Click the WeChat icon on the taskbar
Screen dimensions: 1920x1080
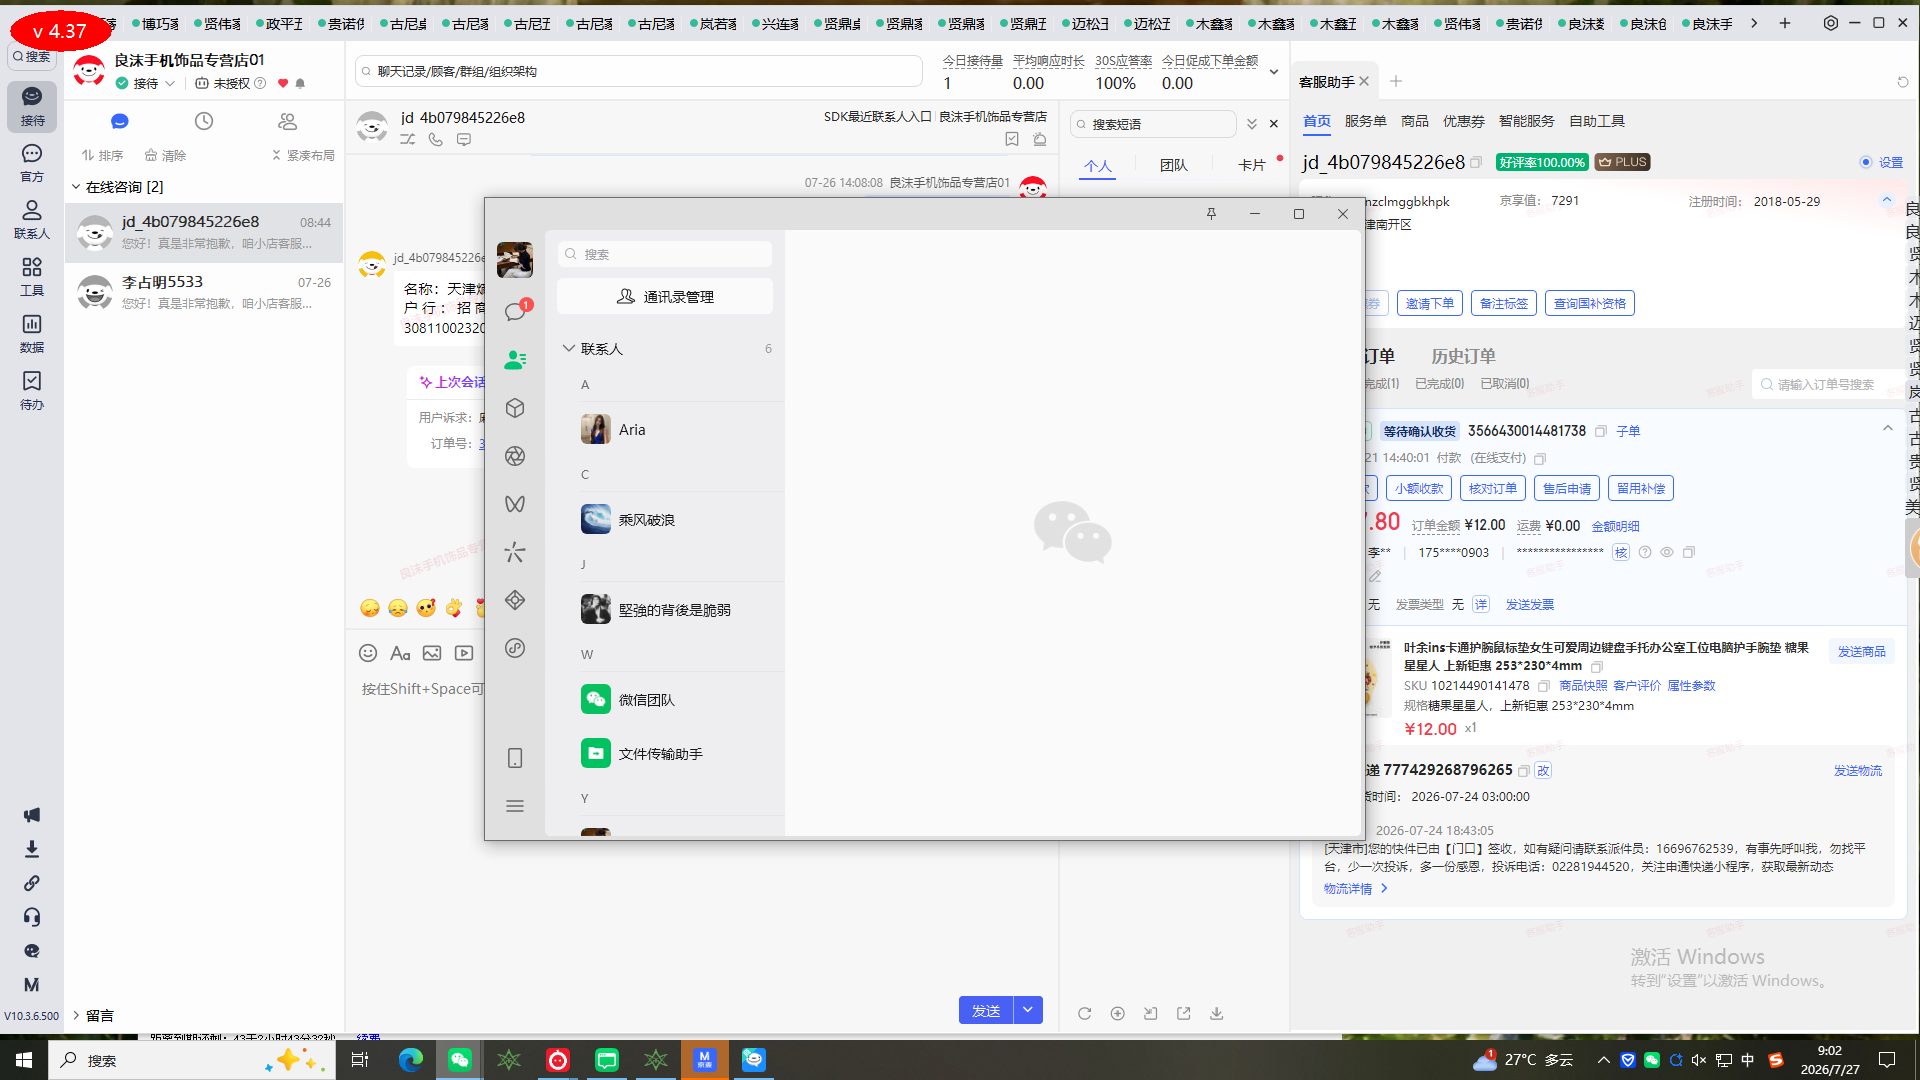(459, 1060)
